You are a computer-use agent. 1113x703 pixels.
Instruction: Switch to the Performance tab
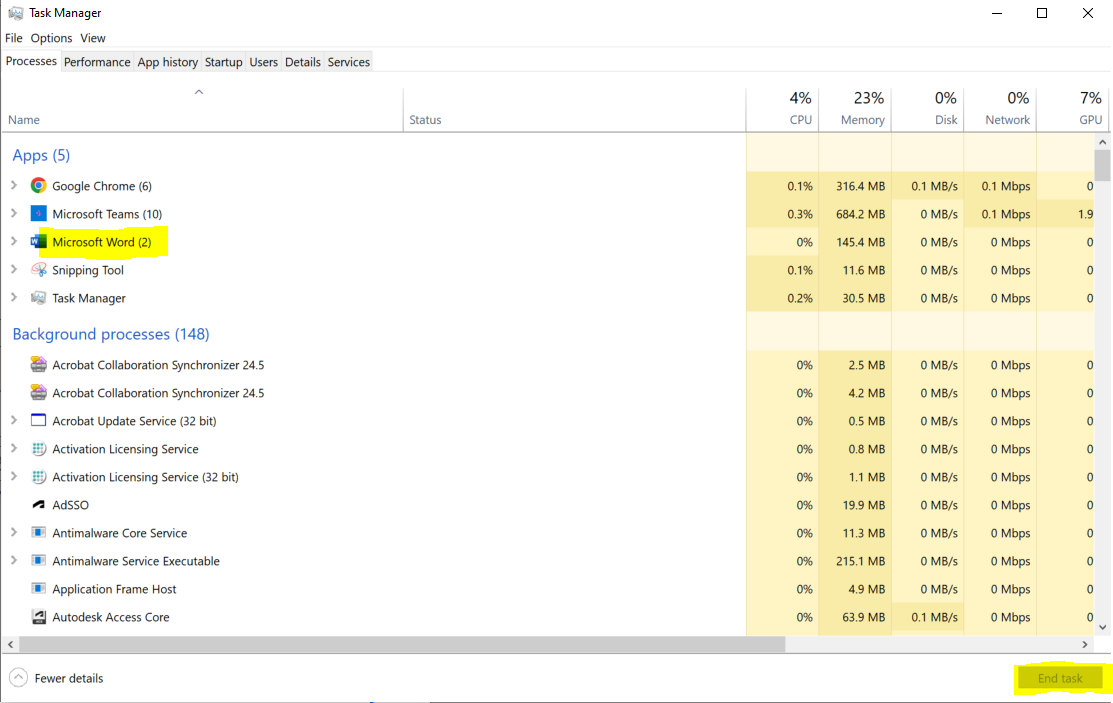(96, 61)
